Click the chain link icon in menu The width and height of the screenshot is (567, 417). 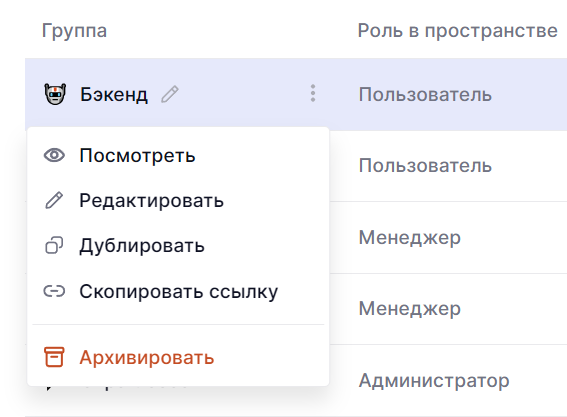click(x=54, y=291)
